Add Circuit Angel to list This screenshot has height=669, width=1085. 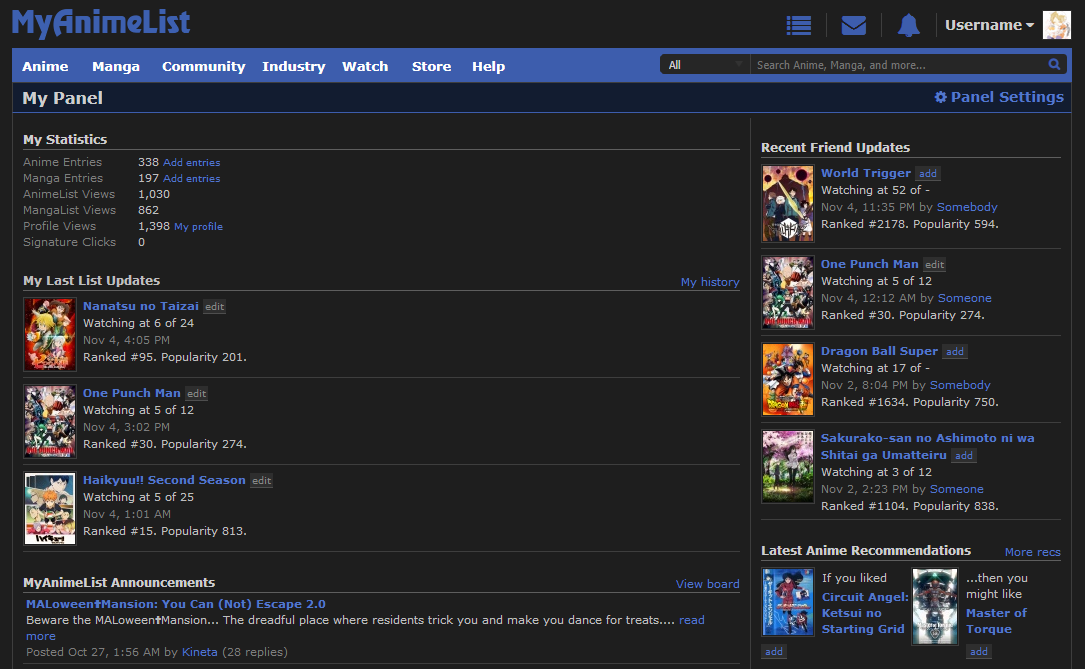click(x=774, y=652)
